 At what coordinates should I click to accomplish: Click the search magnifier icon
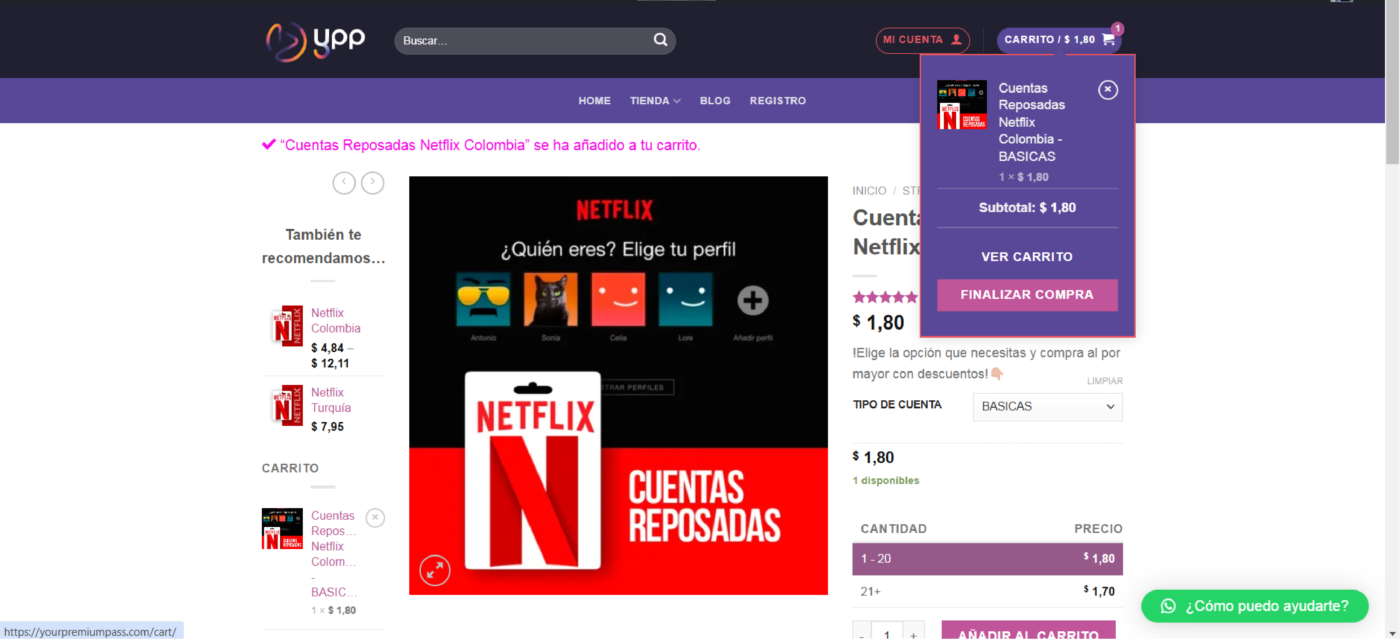660,40
